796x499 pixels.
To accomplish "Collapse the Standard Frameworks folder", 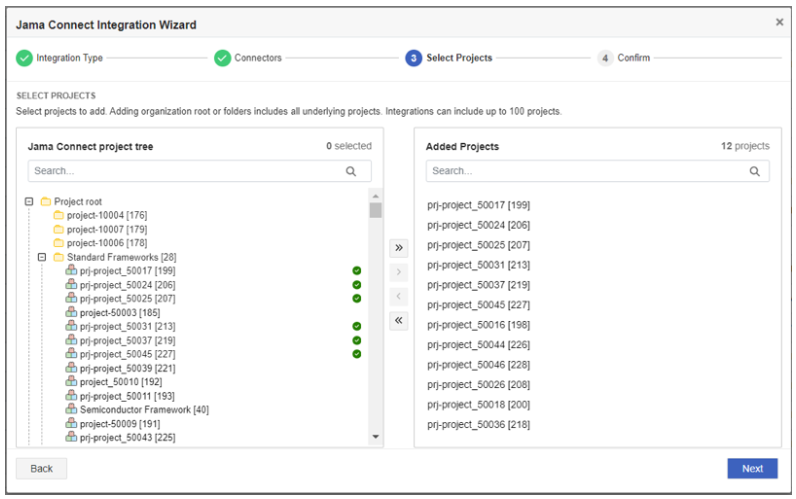I will [x=42, y=257].
